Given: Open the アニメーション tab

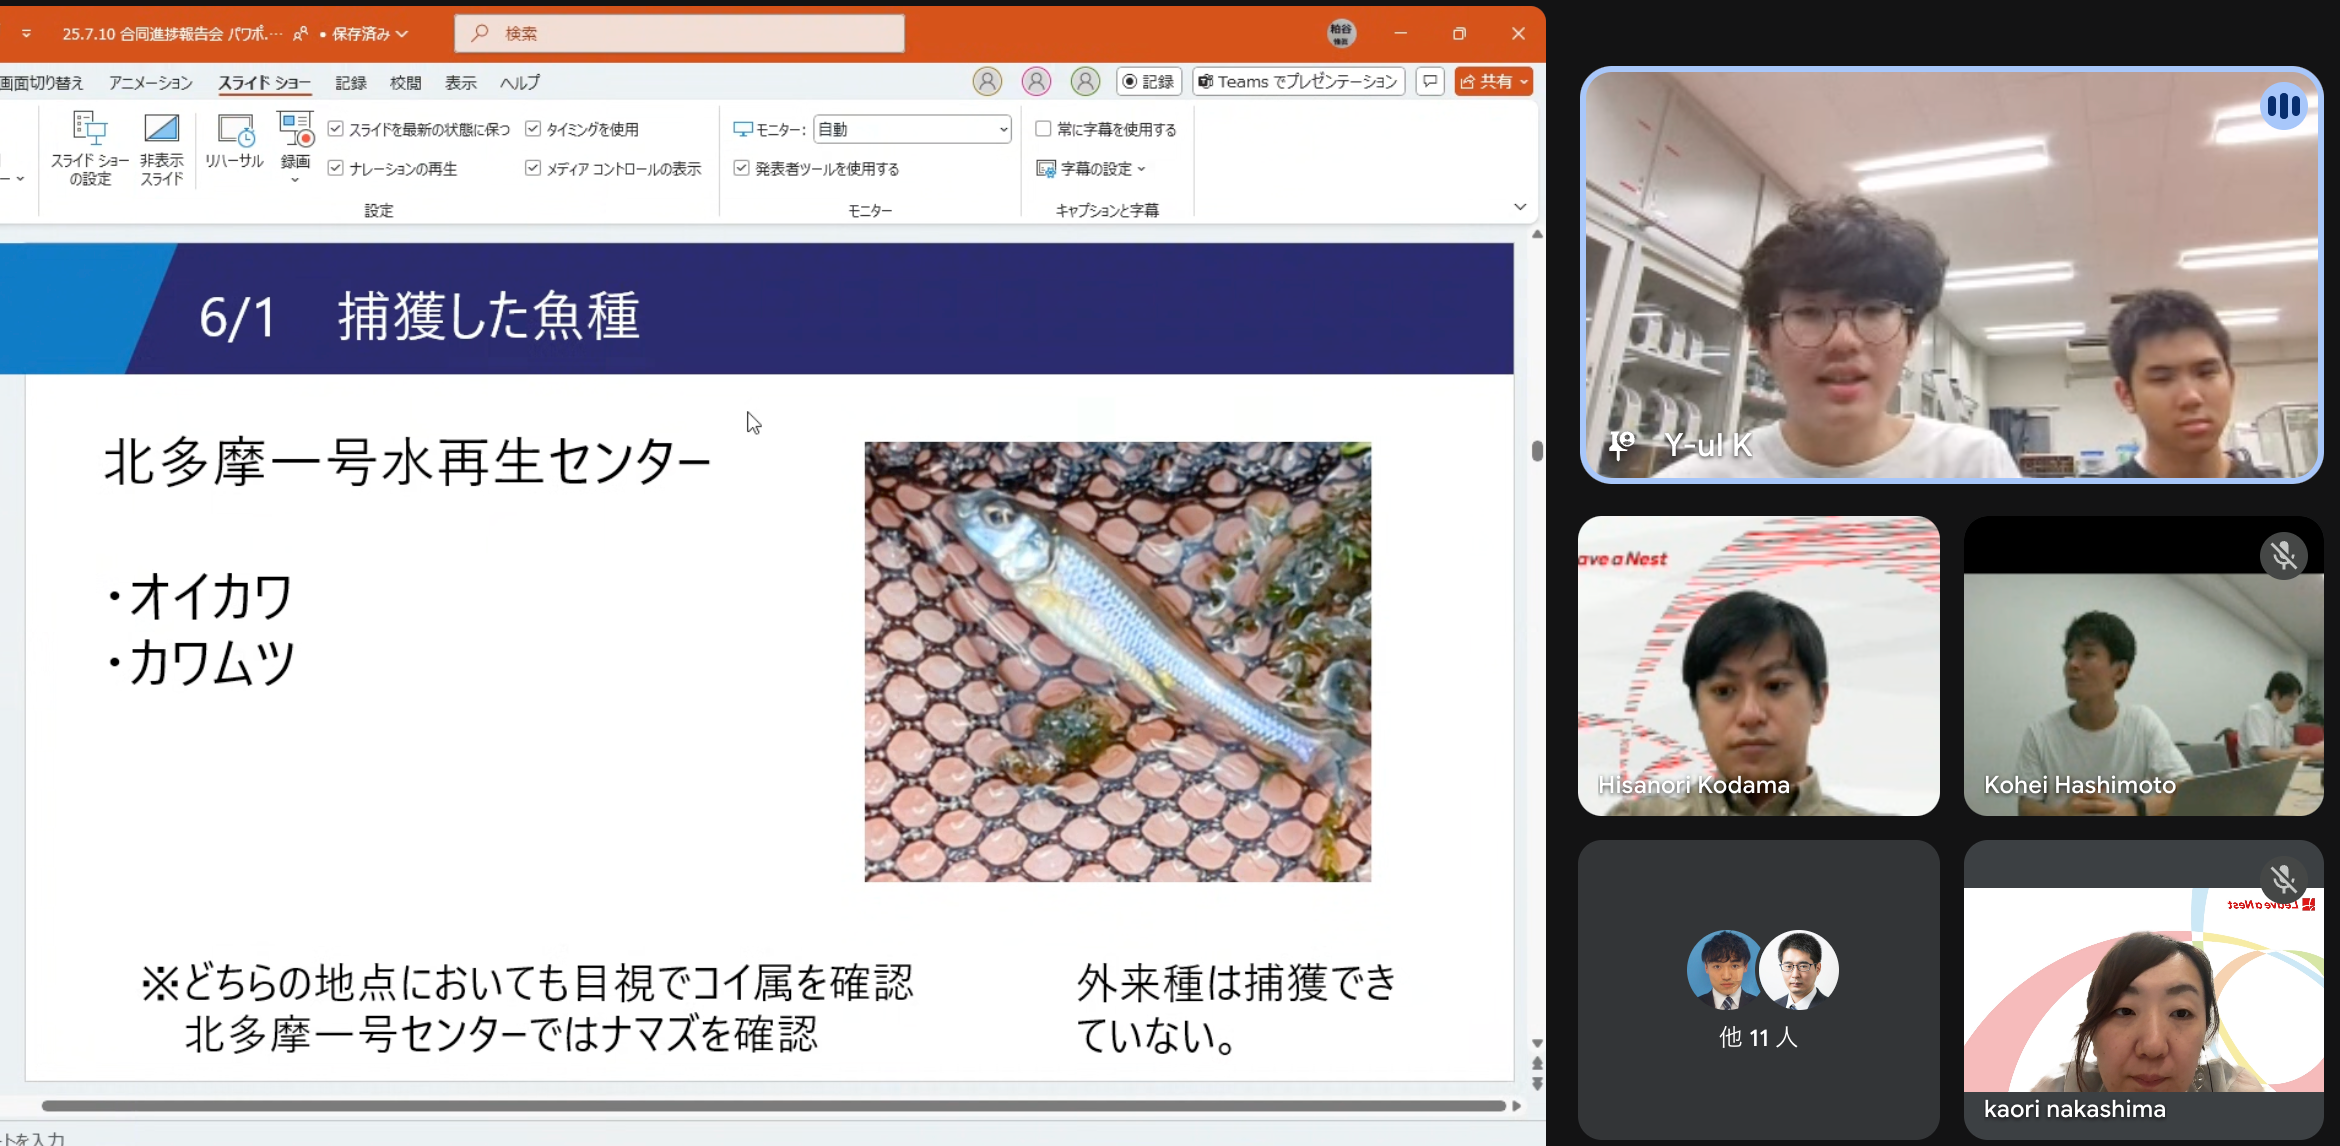Looking at the screenshot, I should point(150,83).
